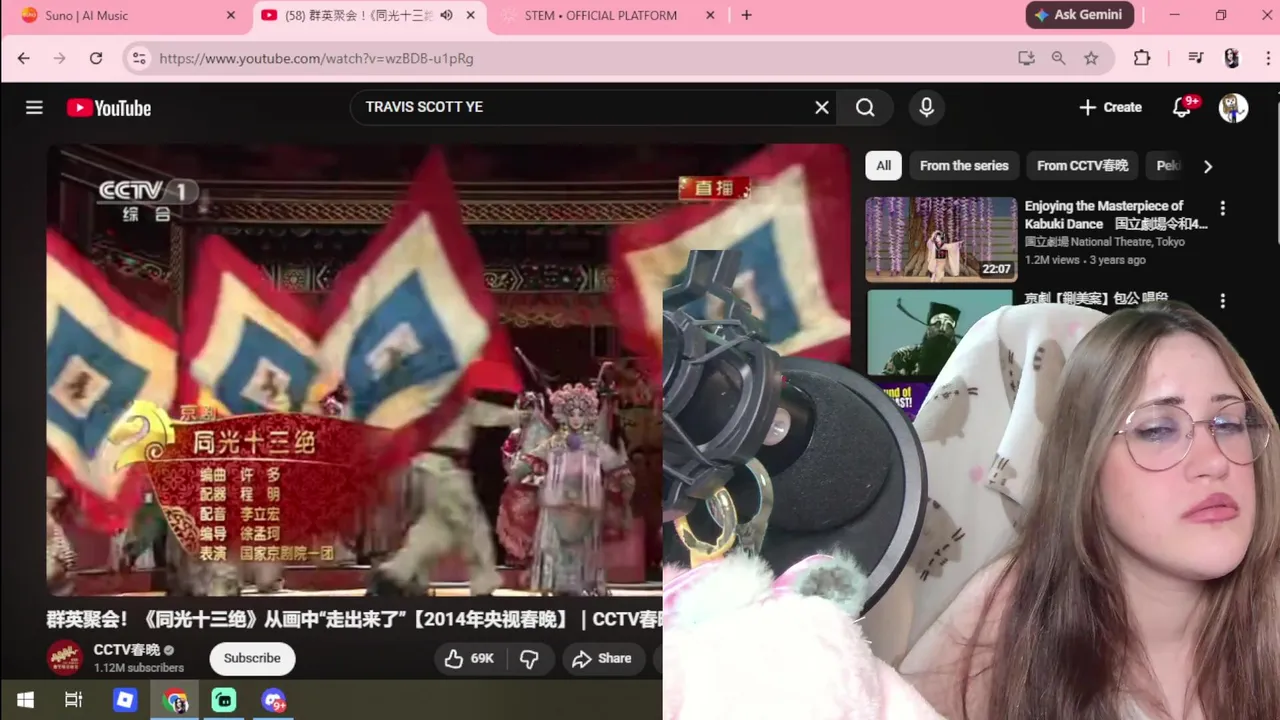Close the Suno AI Music tab
This screenshot has width=1280, height=720.
coord(231,15)
